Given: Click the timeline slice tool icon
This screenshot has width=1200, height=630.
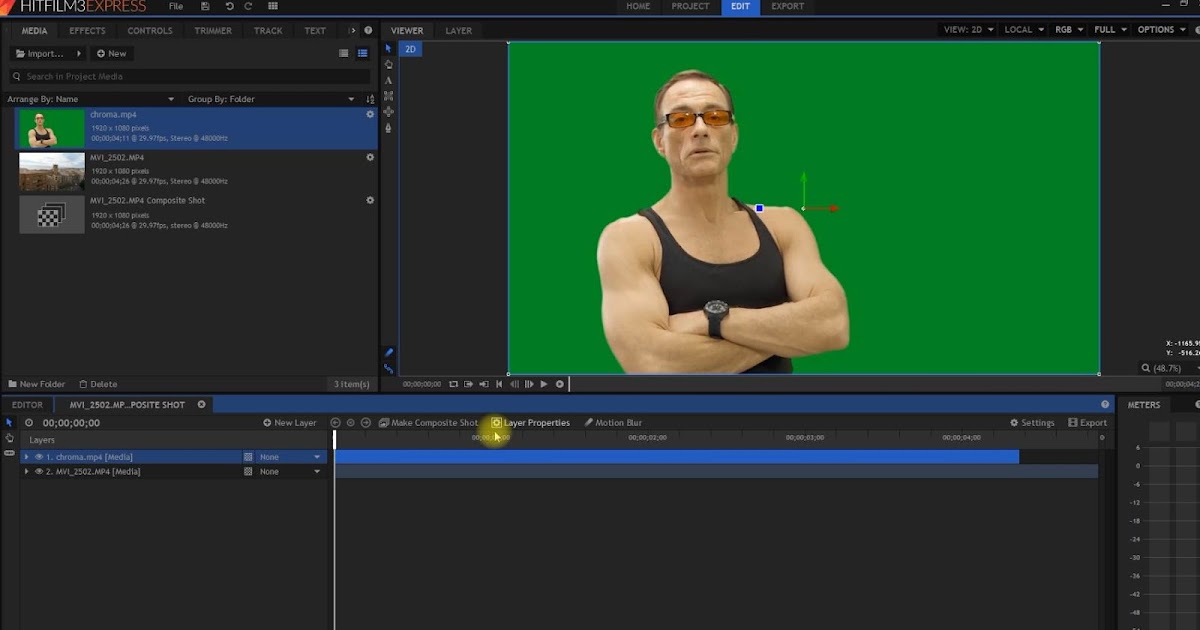Looking at the screenshot, I should click(9, 453).
